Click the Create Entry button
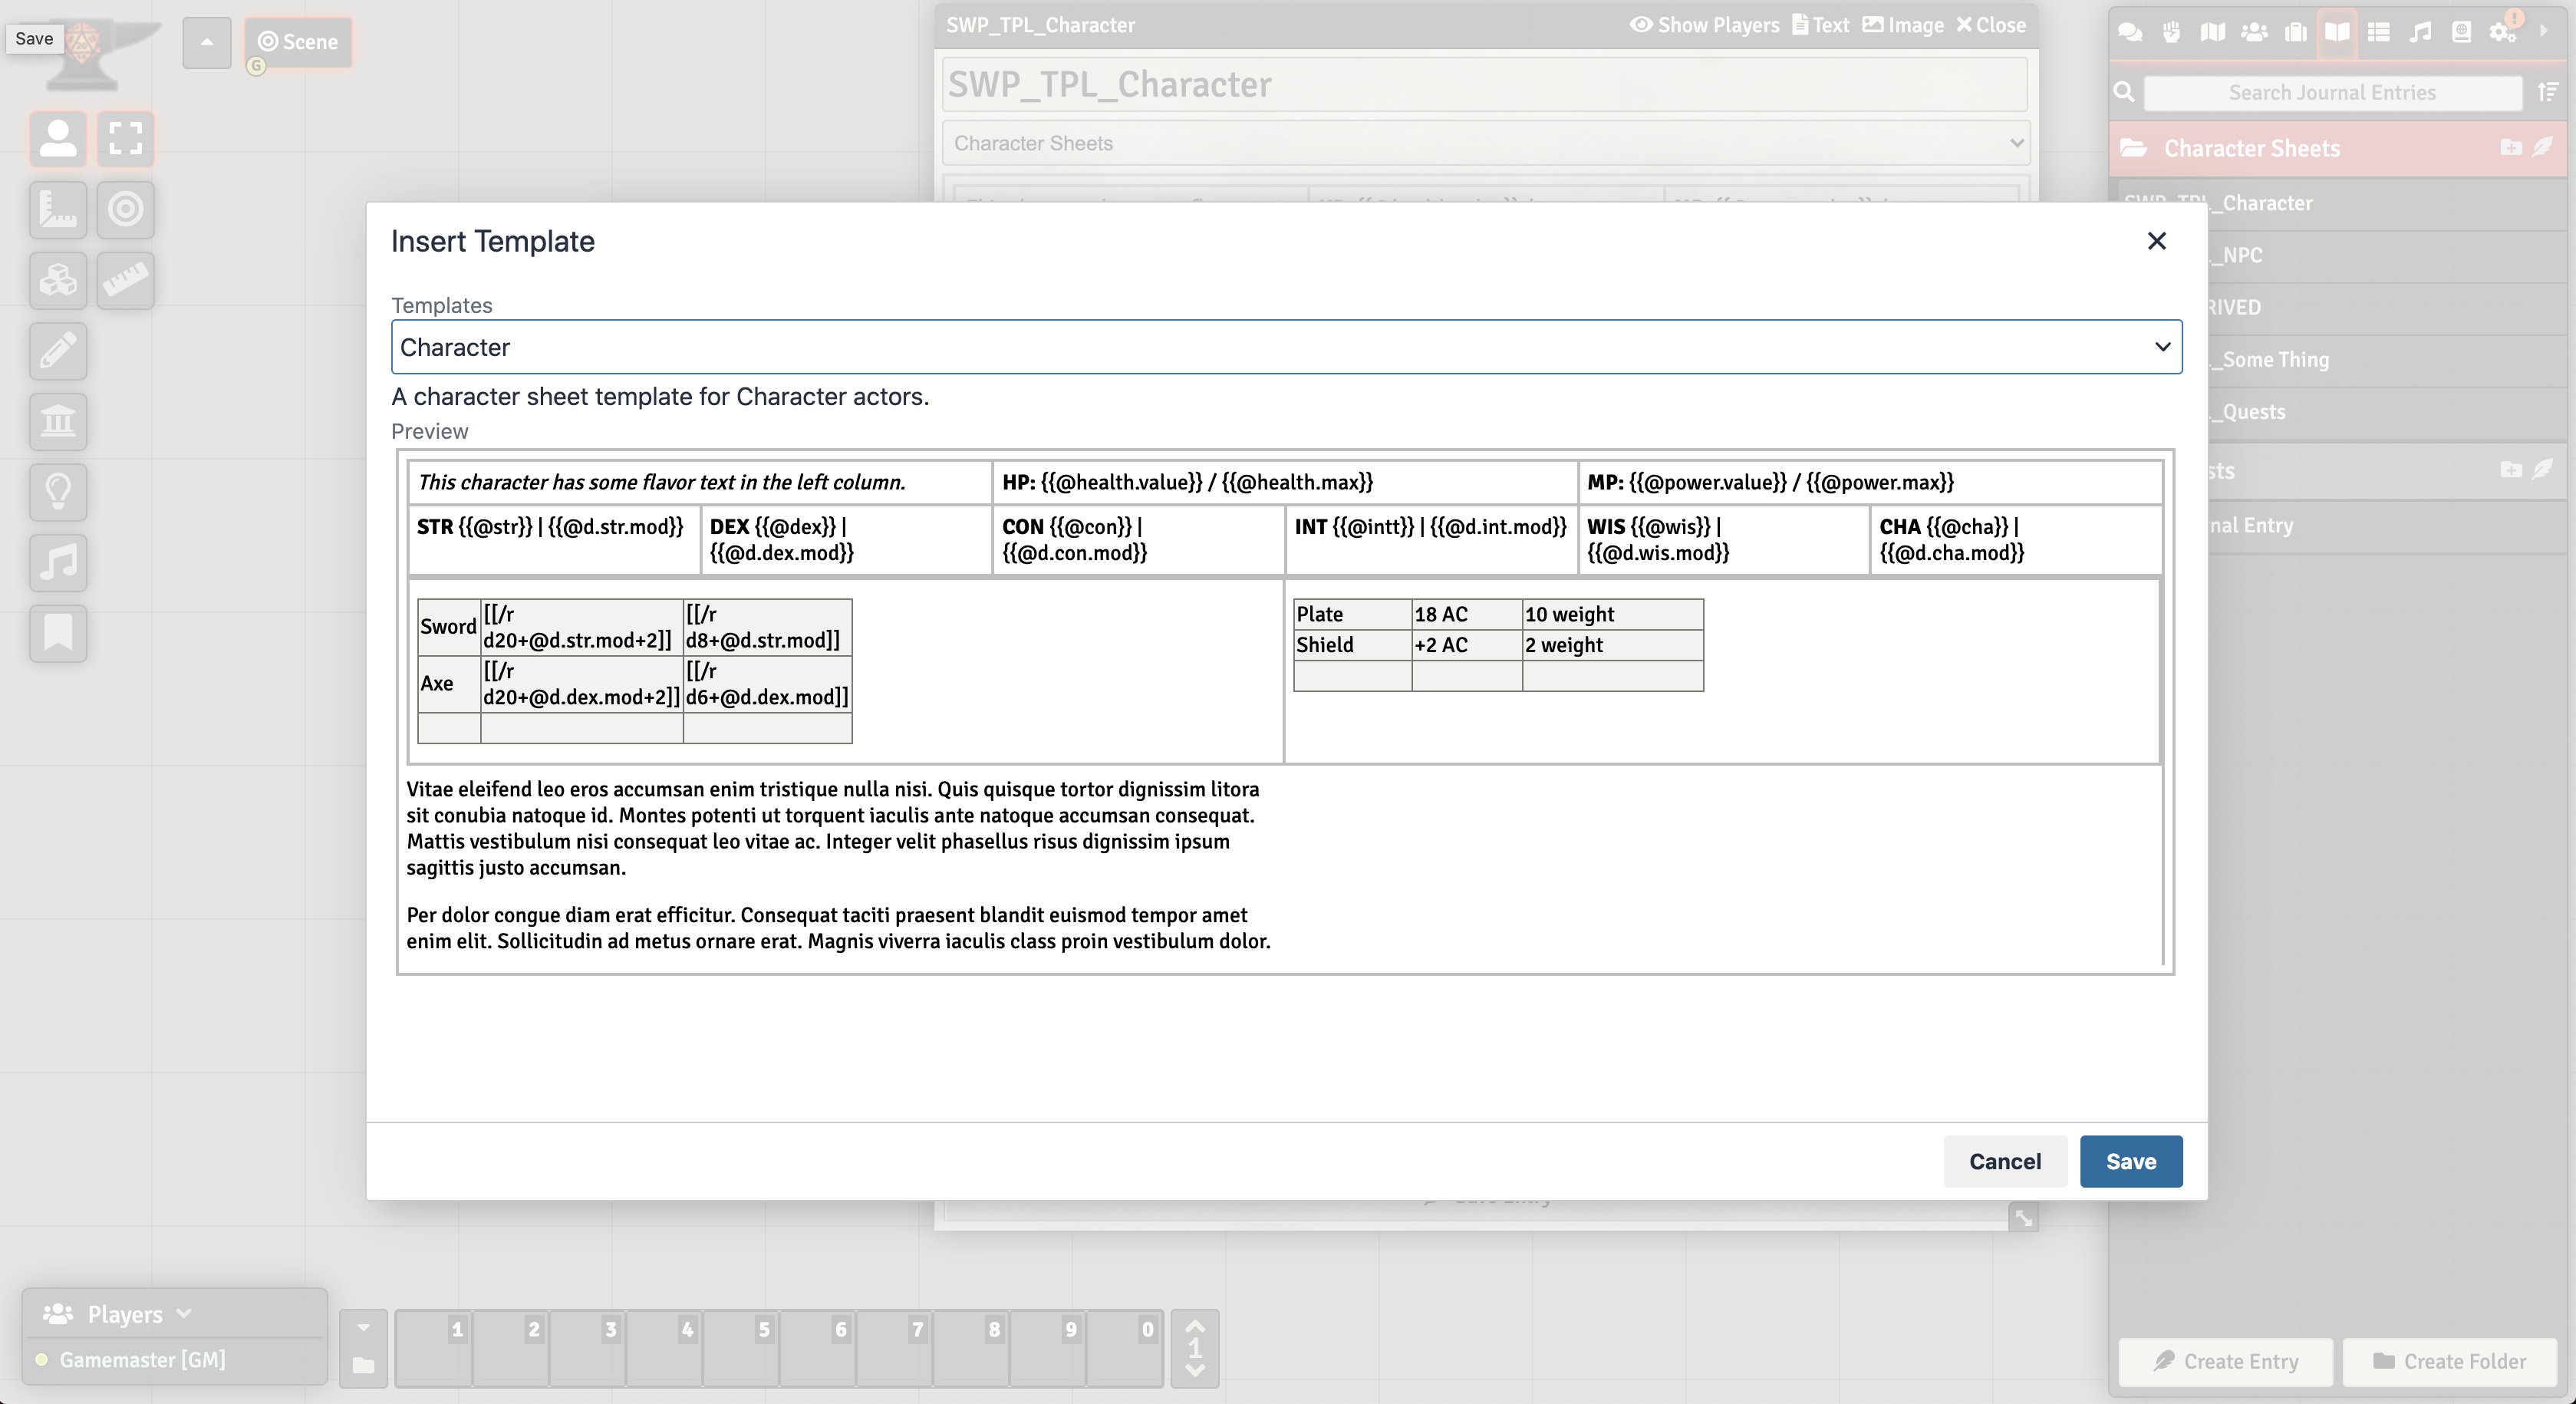Viewport: 2576px width, 1404px height. 2226,1361
